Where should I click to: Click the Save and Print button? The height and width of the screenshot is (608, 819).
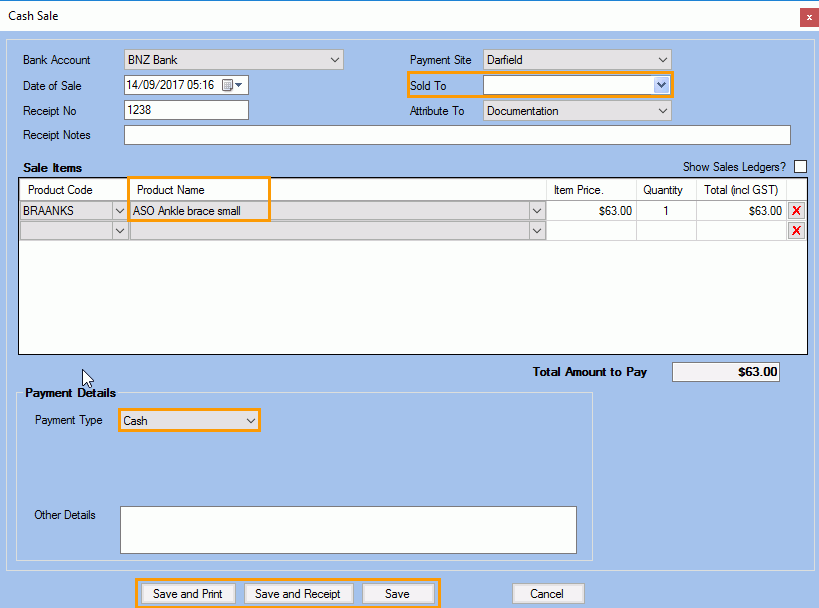(x=188, y=594)
